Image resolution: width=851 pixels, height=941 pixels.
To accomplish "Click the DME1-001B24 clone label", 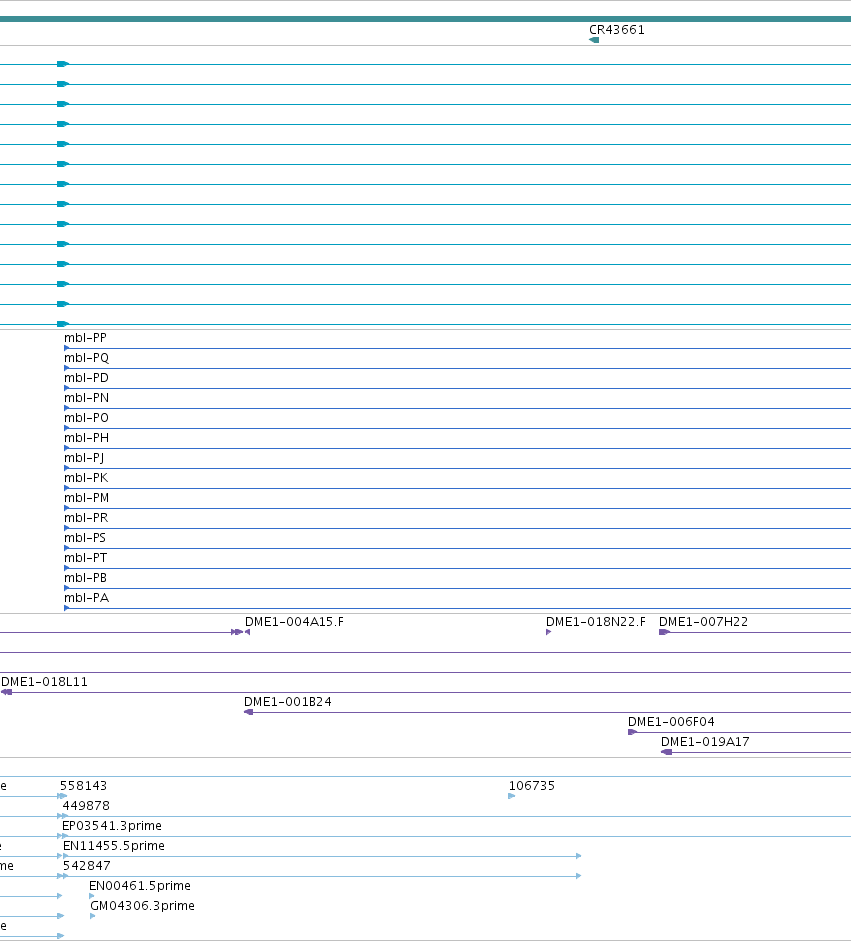I will coord(287,702).
